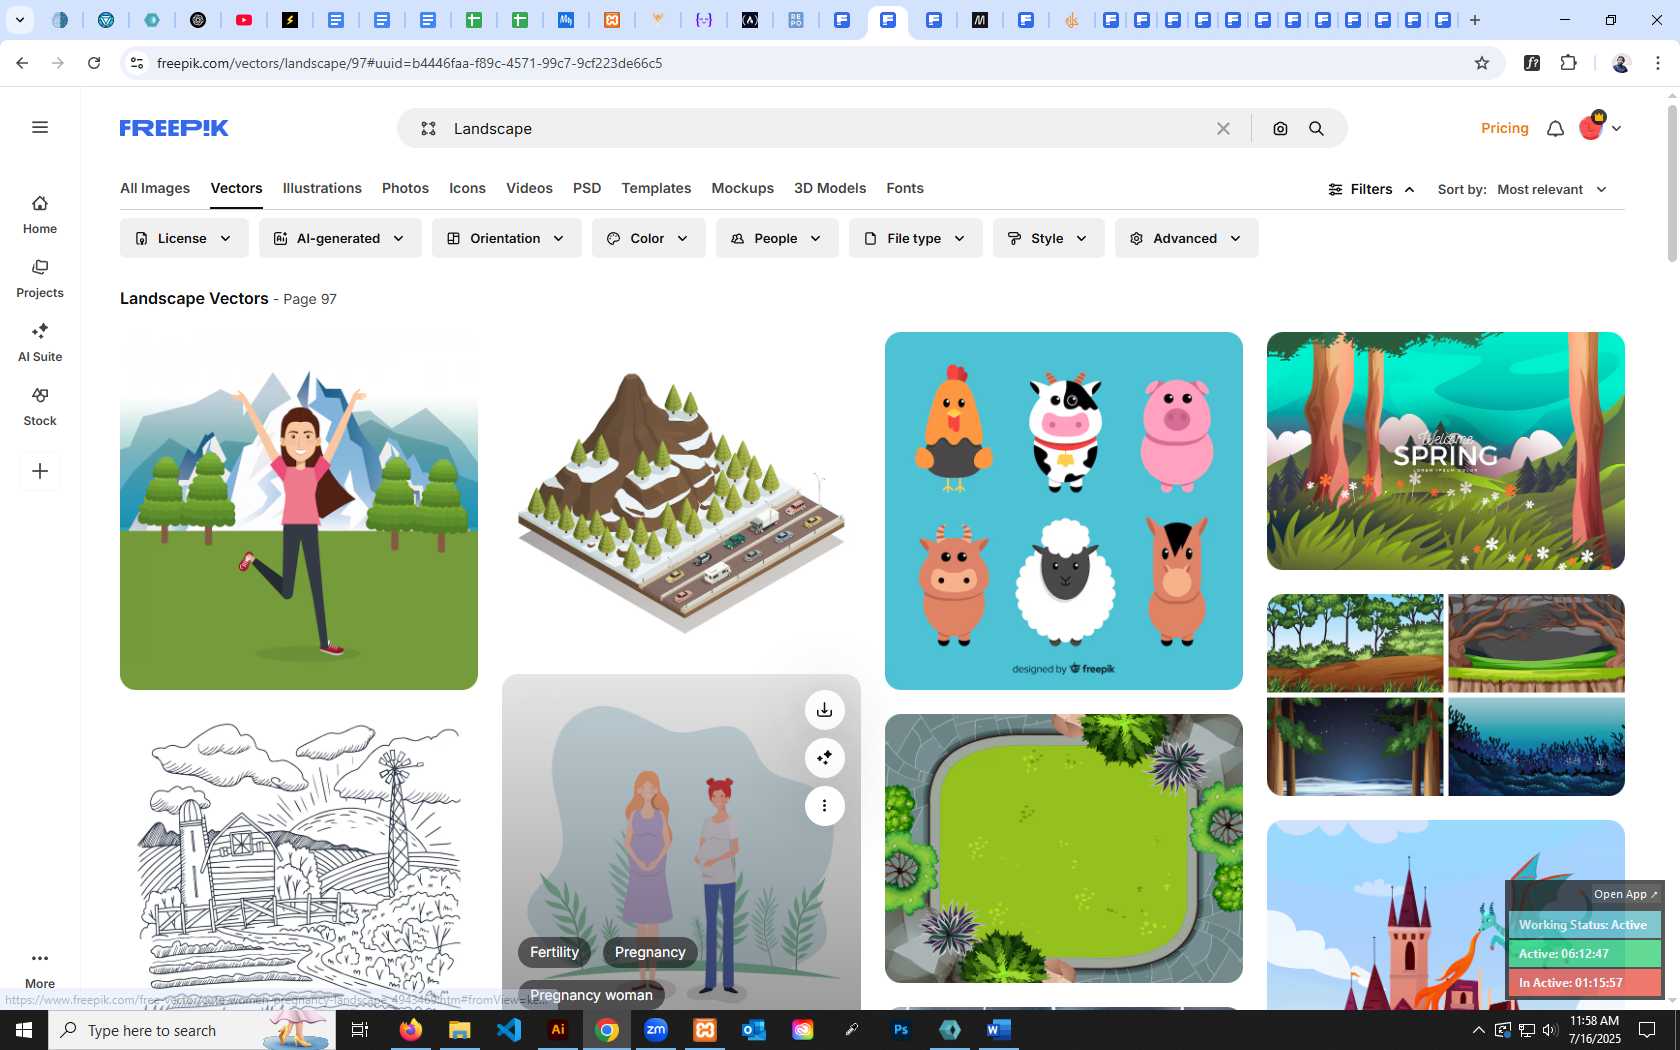Expand Orientation filter dropdown
The height and width of the screenshot is (1050, 1680).
point(506,238)
